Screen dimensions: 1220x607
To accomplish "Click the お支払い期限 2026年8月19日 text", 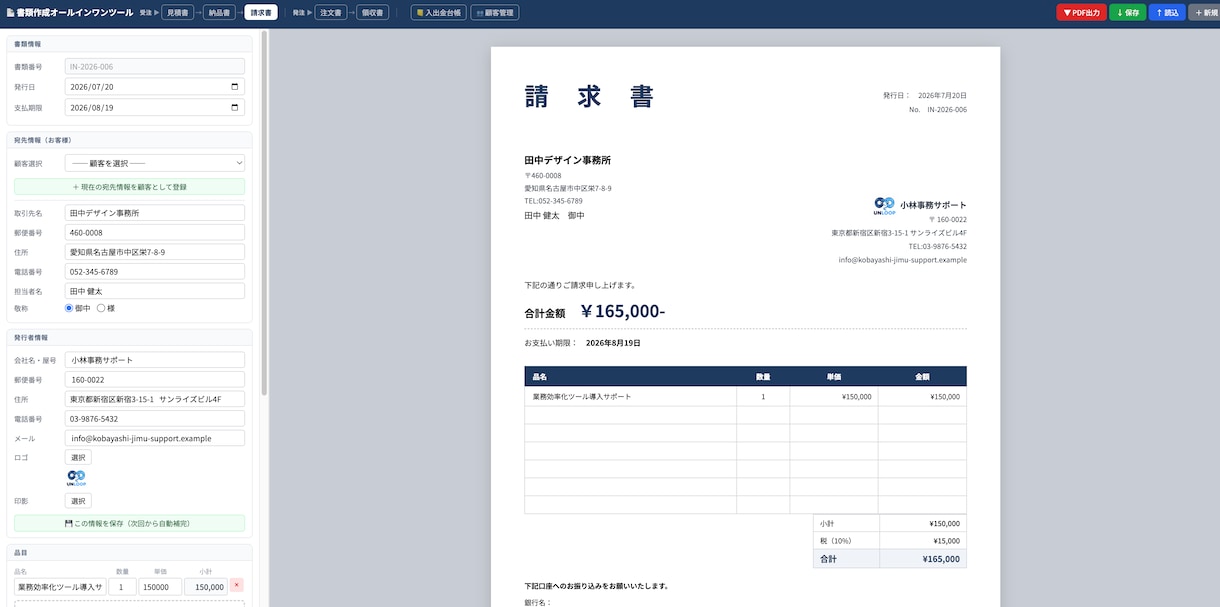I will 582,343.
